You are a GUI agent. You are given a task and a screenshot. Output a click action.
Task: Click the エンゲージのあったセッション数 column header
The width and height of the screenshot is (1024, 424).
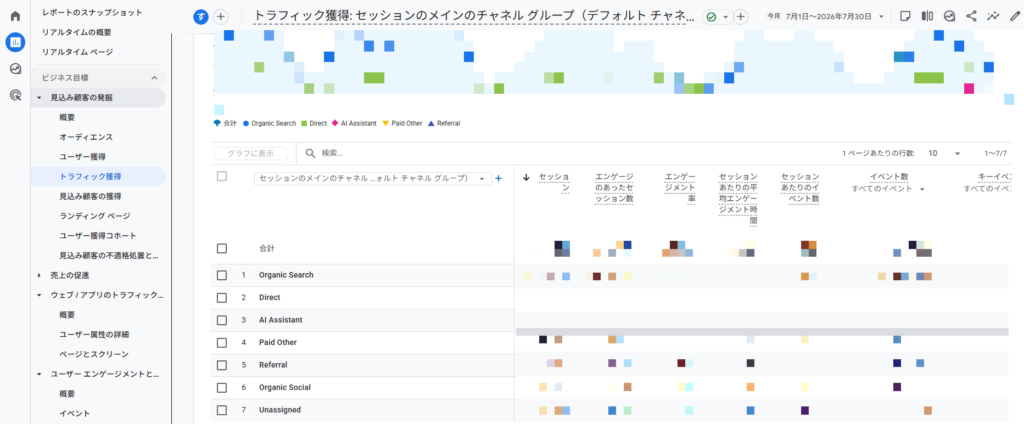615,189
